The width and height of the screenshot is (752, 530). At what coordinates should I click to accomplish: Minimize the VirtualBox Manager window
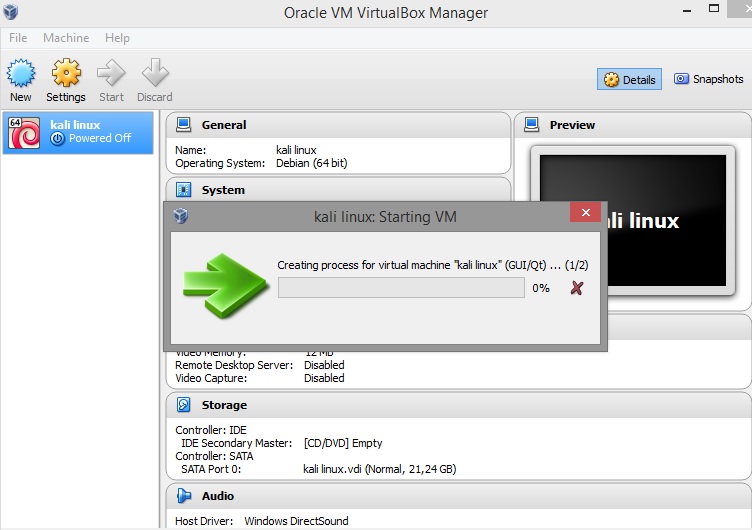coord(687,11)
